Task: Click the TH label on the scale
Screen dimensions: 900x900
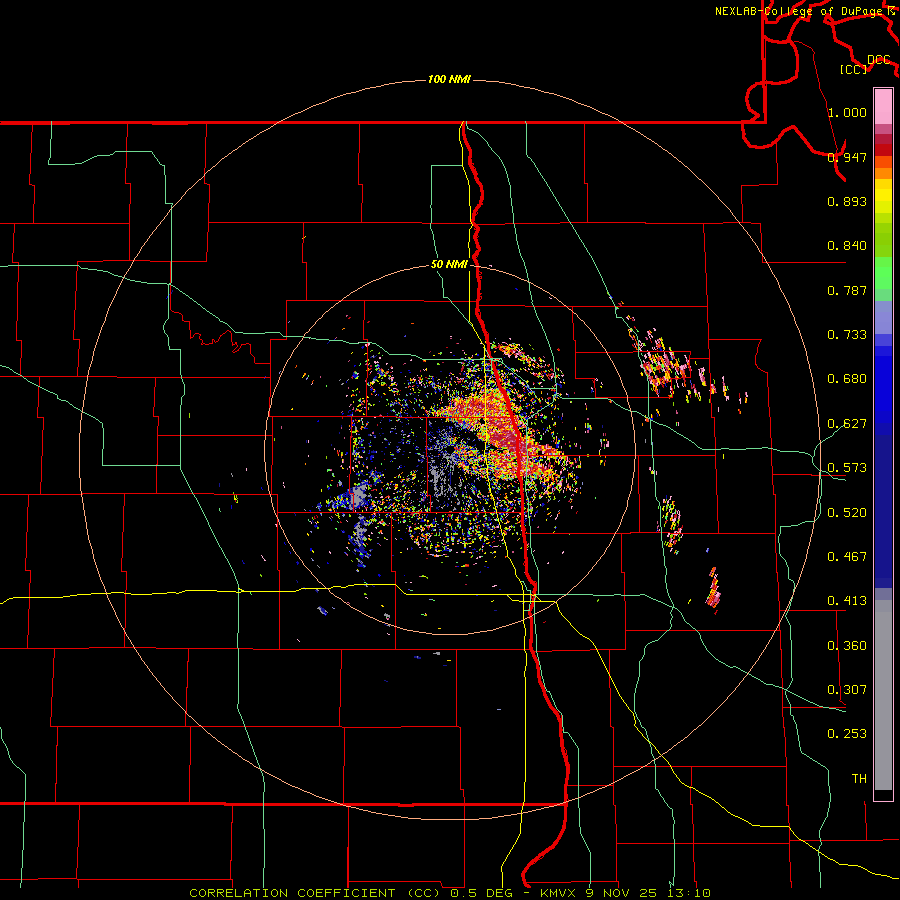Action: (x=859, y=778)
